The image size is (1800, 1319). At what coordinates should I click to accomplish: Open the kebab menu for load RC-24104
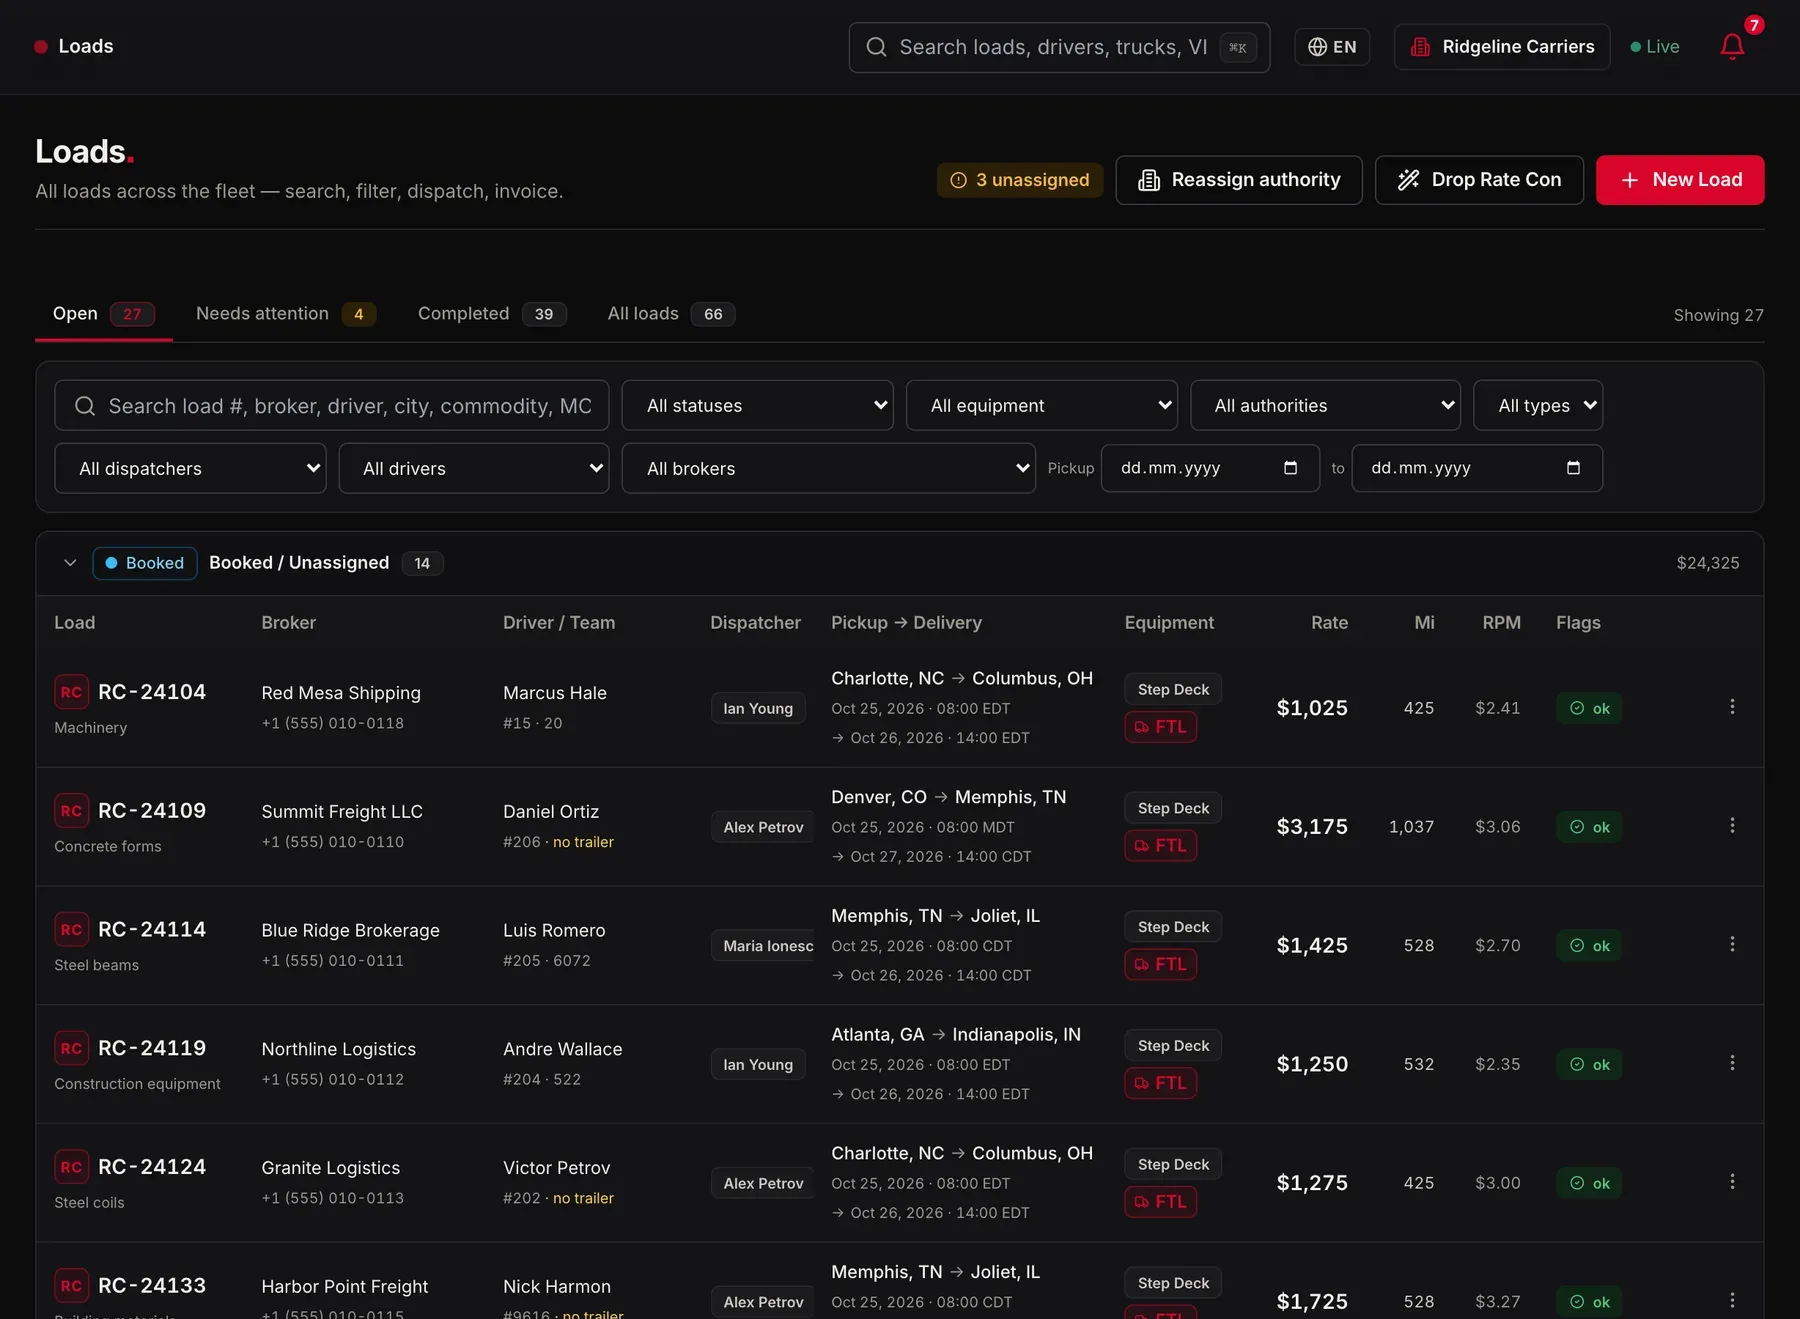1732,707
